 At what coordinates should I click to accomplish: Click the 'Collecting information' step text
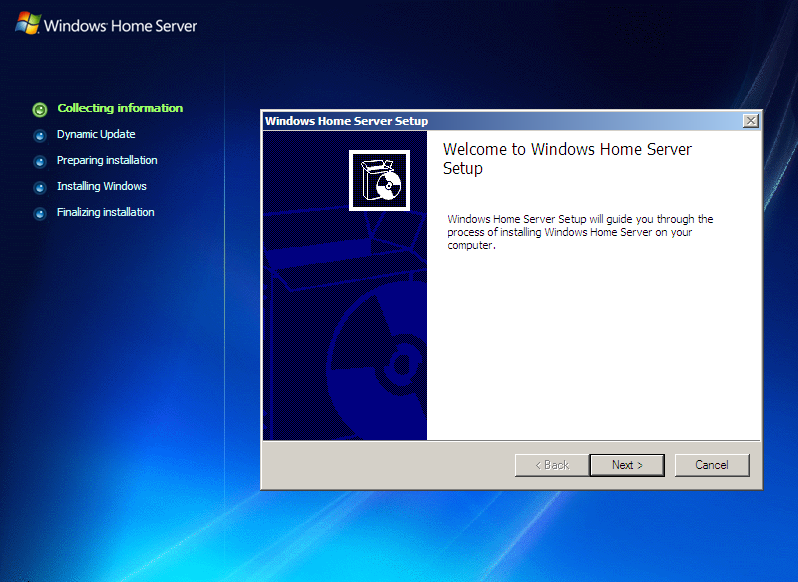tap(120, 108)
